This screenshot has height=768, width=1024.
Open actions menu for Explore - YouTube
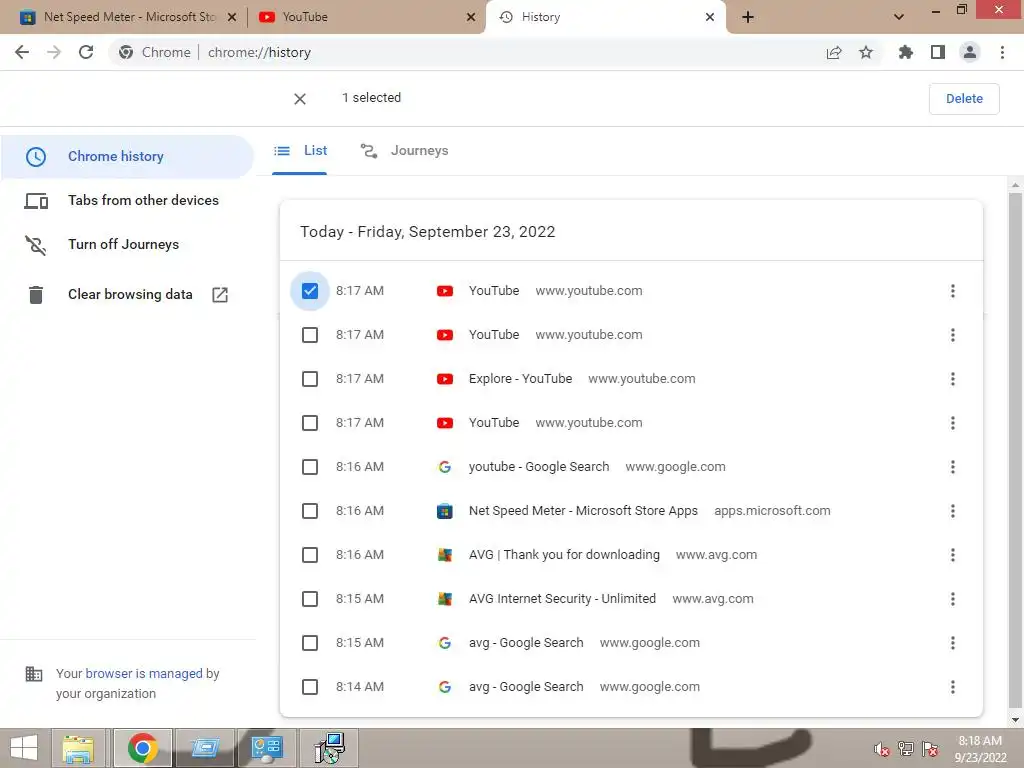click(953, 379)
